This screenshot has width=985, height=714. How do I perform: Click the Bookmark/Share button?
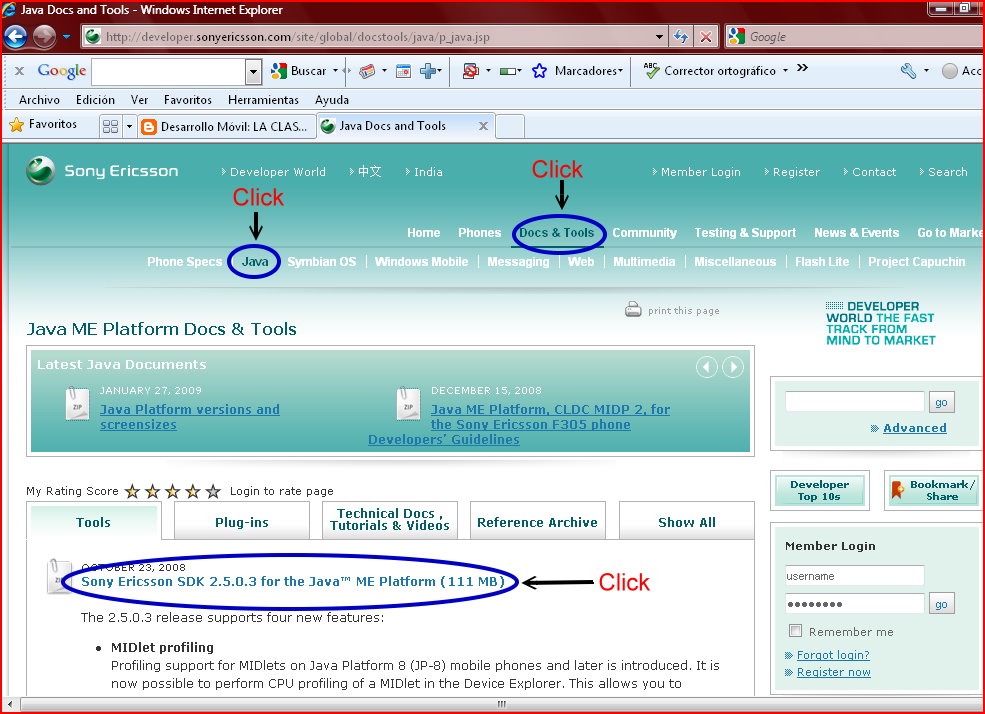point(933,490)
